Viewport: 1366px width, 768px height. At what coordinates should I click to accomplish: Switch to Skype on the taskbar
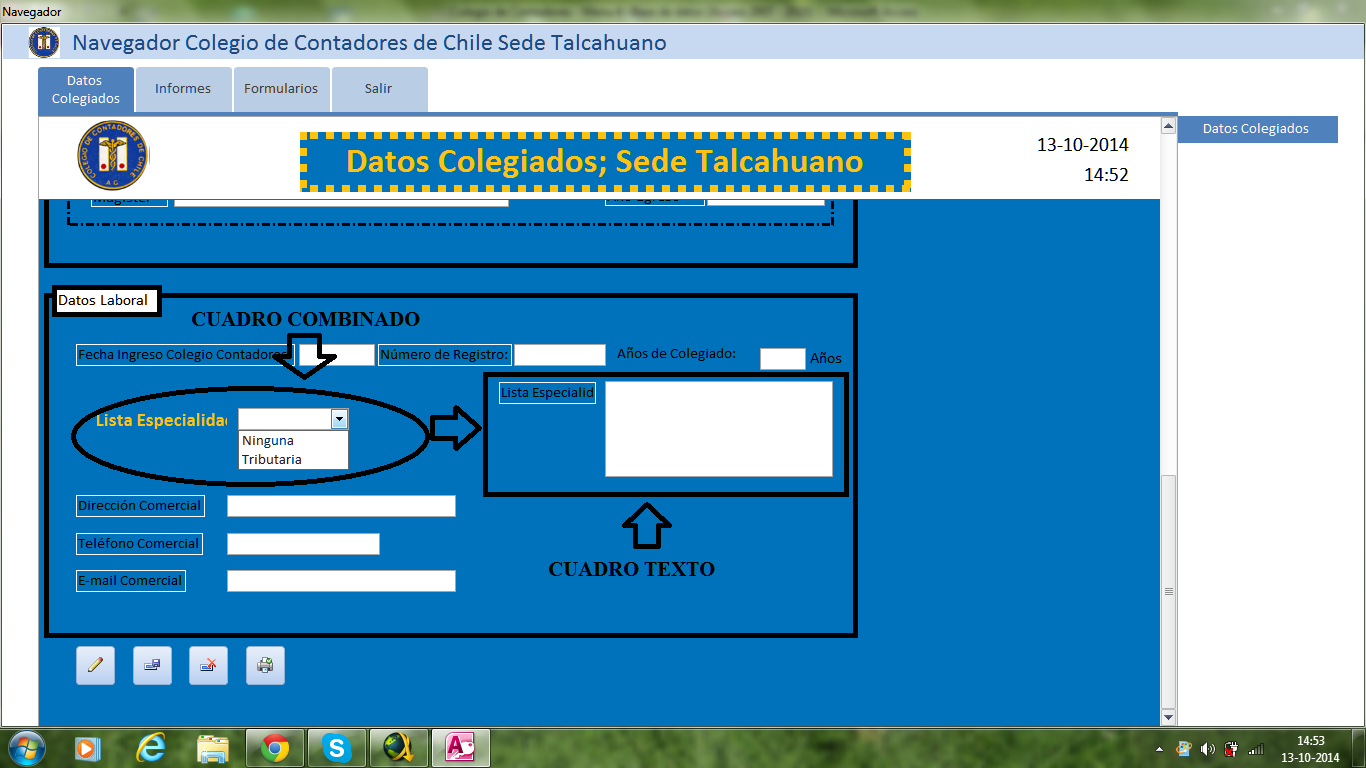click(337, 748)
